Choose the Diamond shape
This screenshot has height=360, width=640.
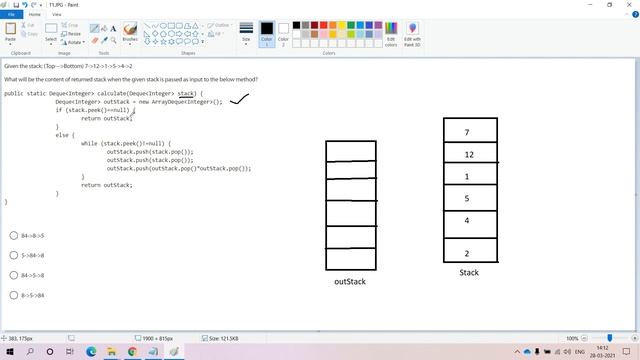click(x=155, y=34)
